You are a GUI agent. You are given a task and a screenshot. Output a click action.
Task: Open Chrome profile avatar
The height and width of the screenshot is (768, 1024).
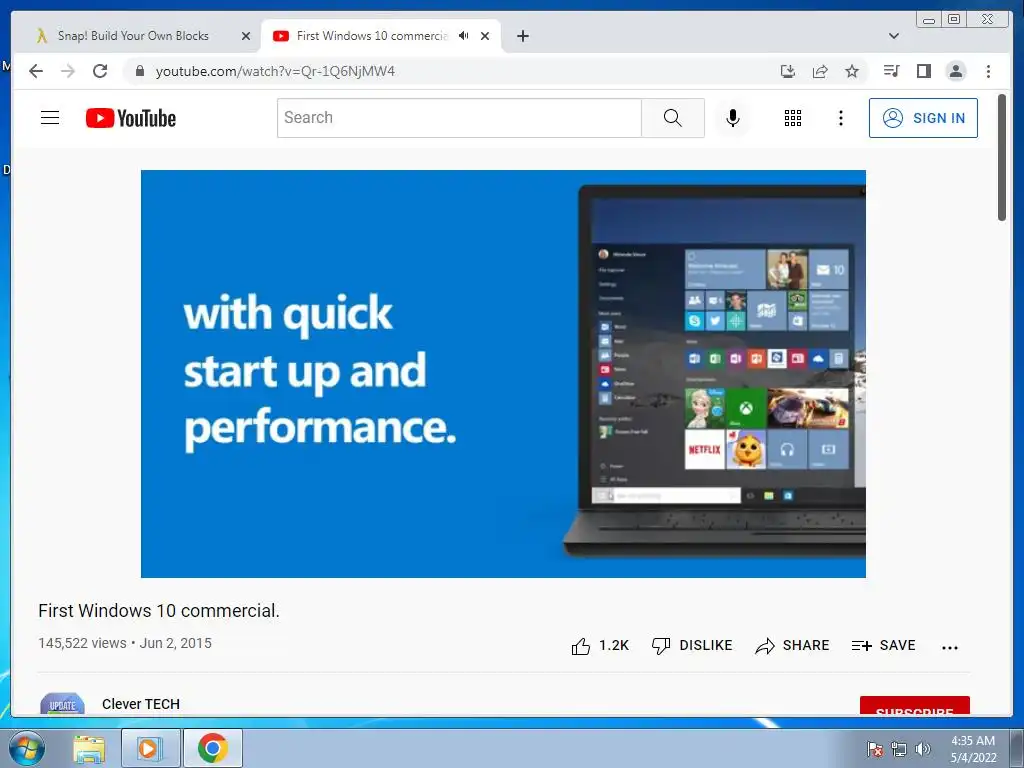[x=955, y=71]
